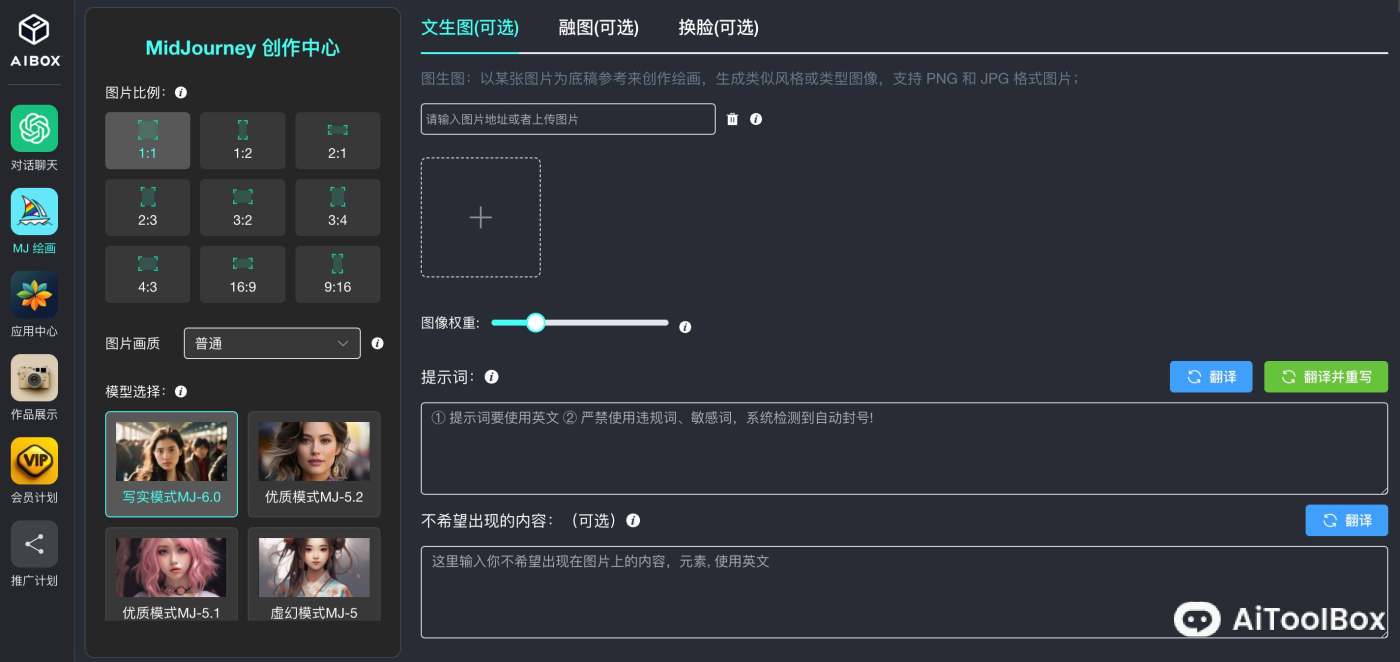Open the AIBOX logo home
Image resolution: width=1400 pixels, height=662 pixels.
click(35, 40)
